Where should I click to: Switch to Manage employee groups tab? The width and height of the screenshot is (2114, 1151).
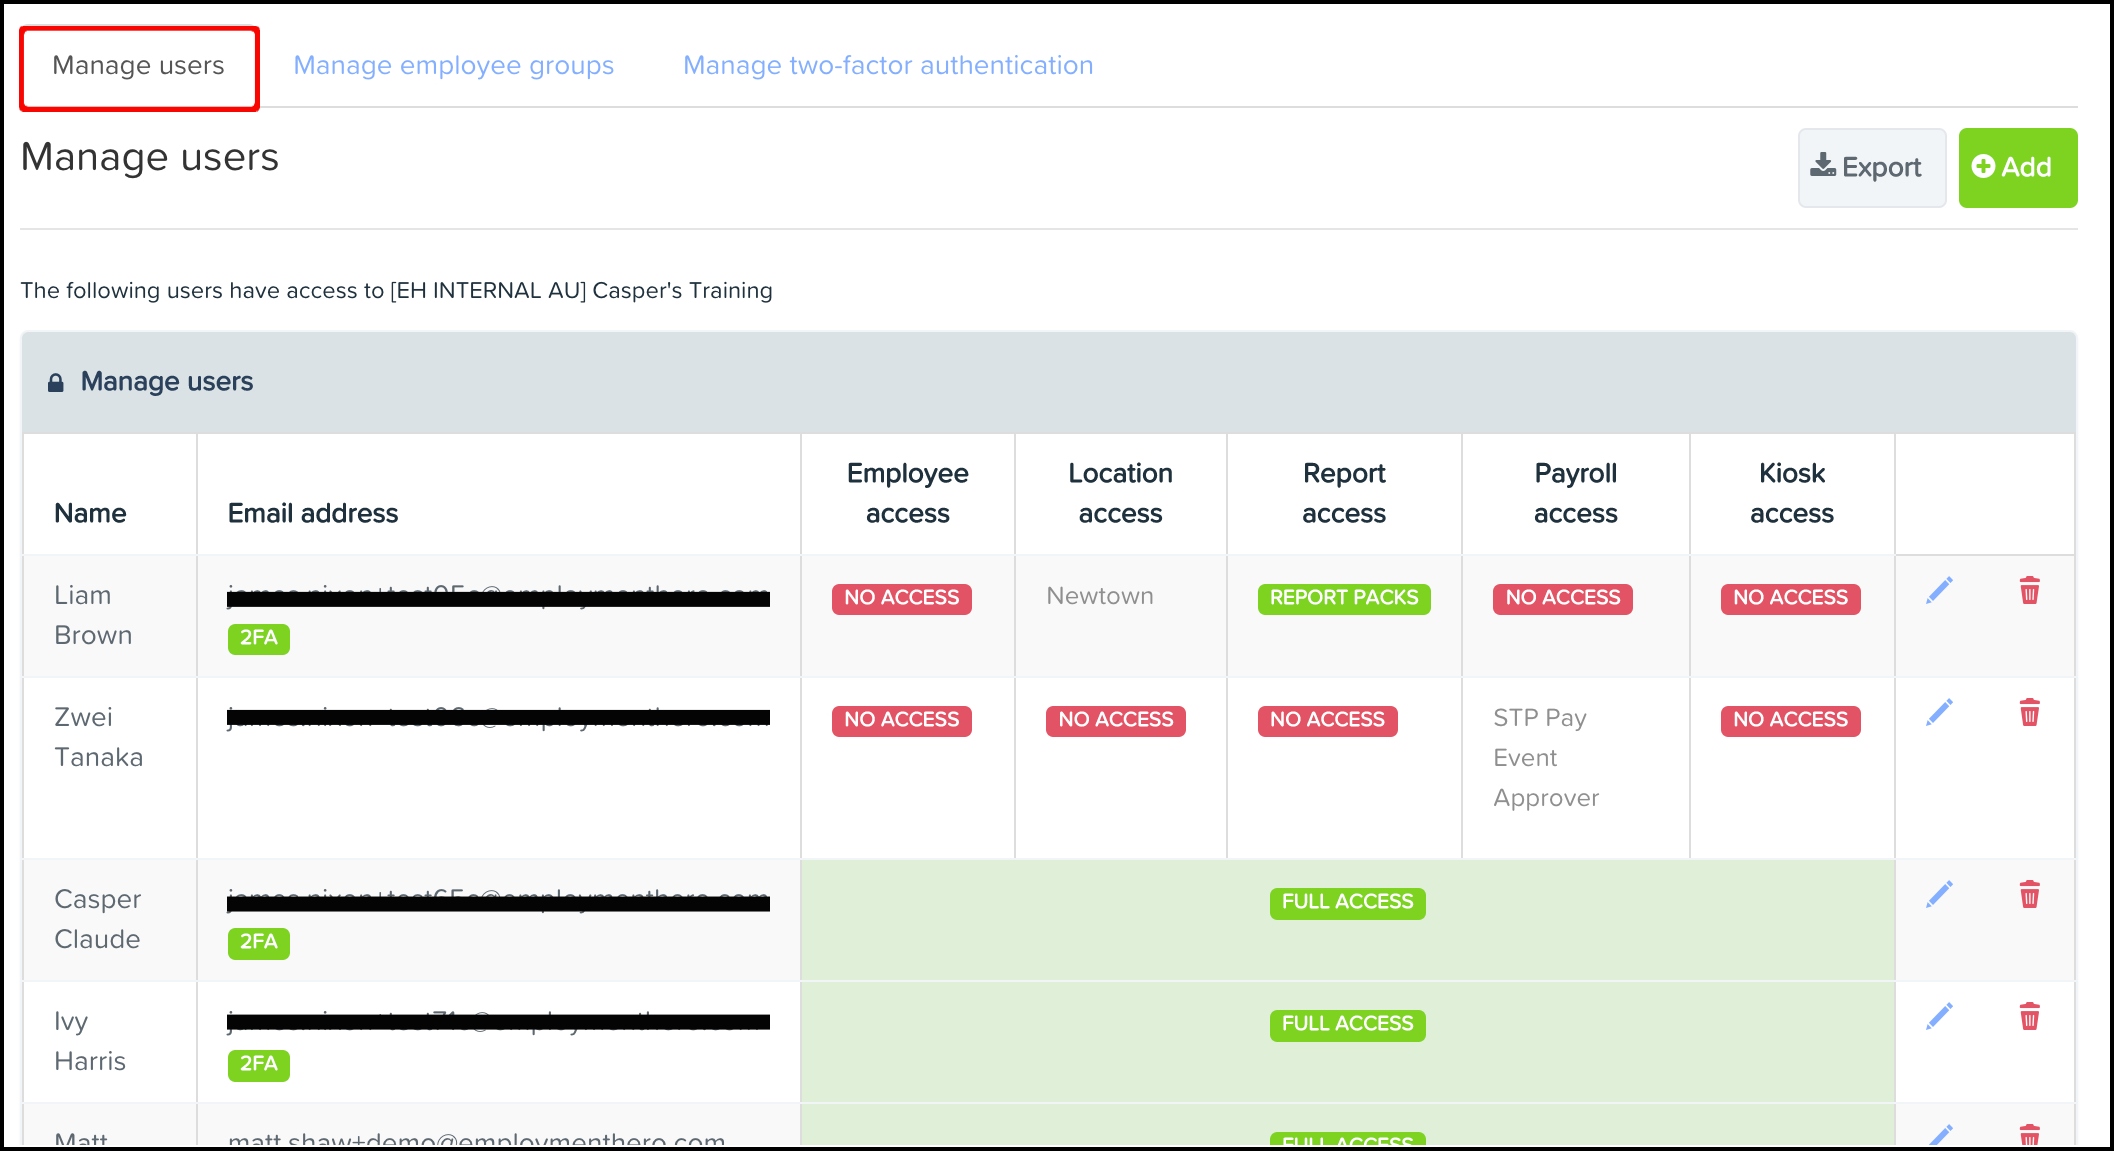point(453,66)
